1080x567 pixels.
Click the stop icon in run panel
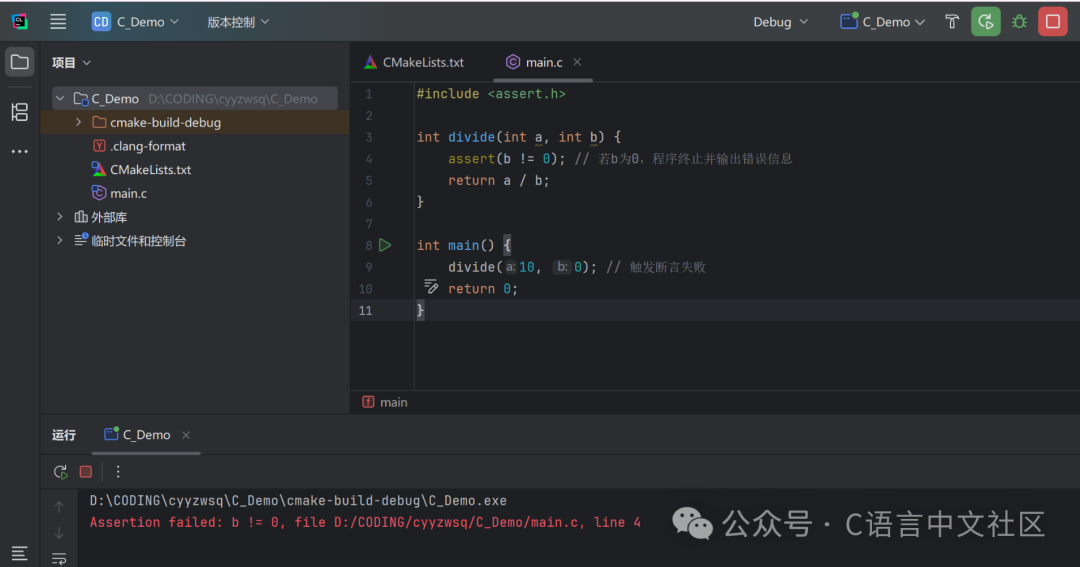(85, 472)
